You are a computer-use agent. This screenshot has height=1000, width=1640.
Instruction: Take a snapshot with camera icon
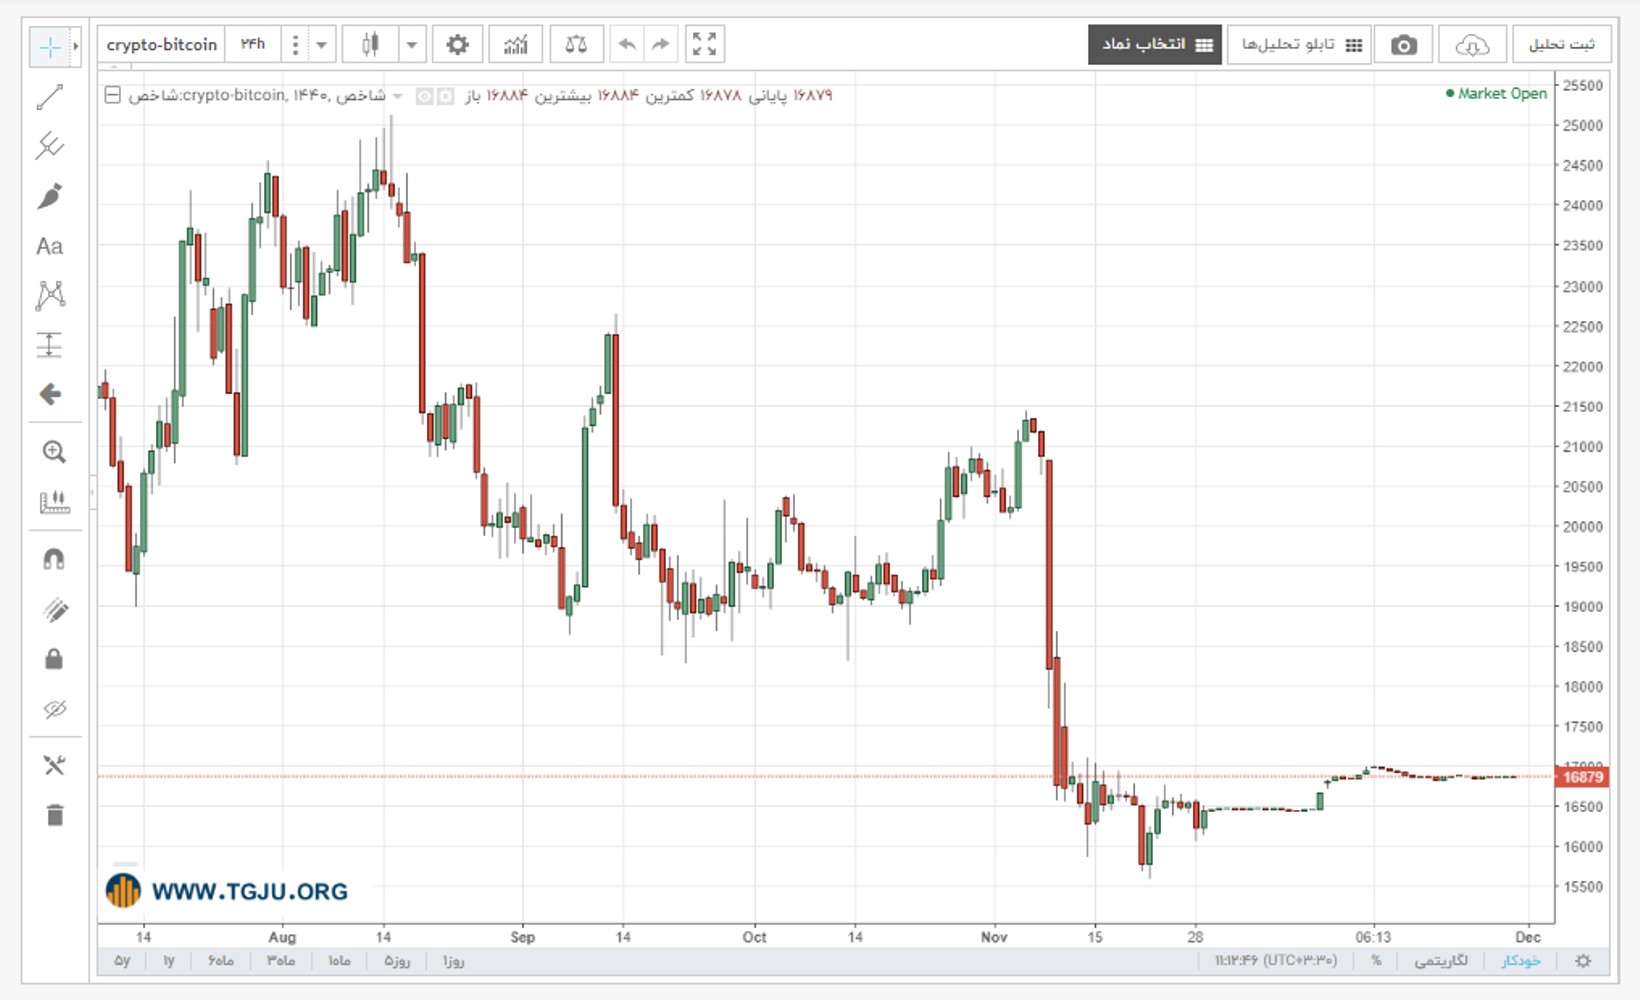pyautogui.click(x=1404, y=45)
